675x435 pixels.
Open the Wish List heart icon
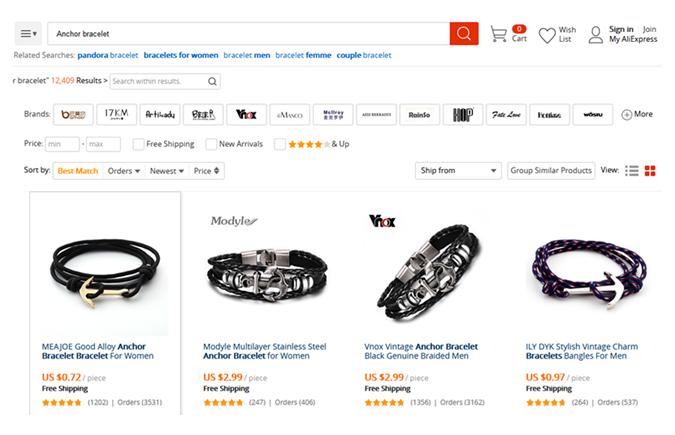point(547,35)
